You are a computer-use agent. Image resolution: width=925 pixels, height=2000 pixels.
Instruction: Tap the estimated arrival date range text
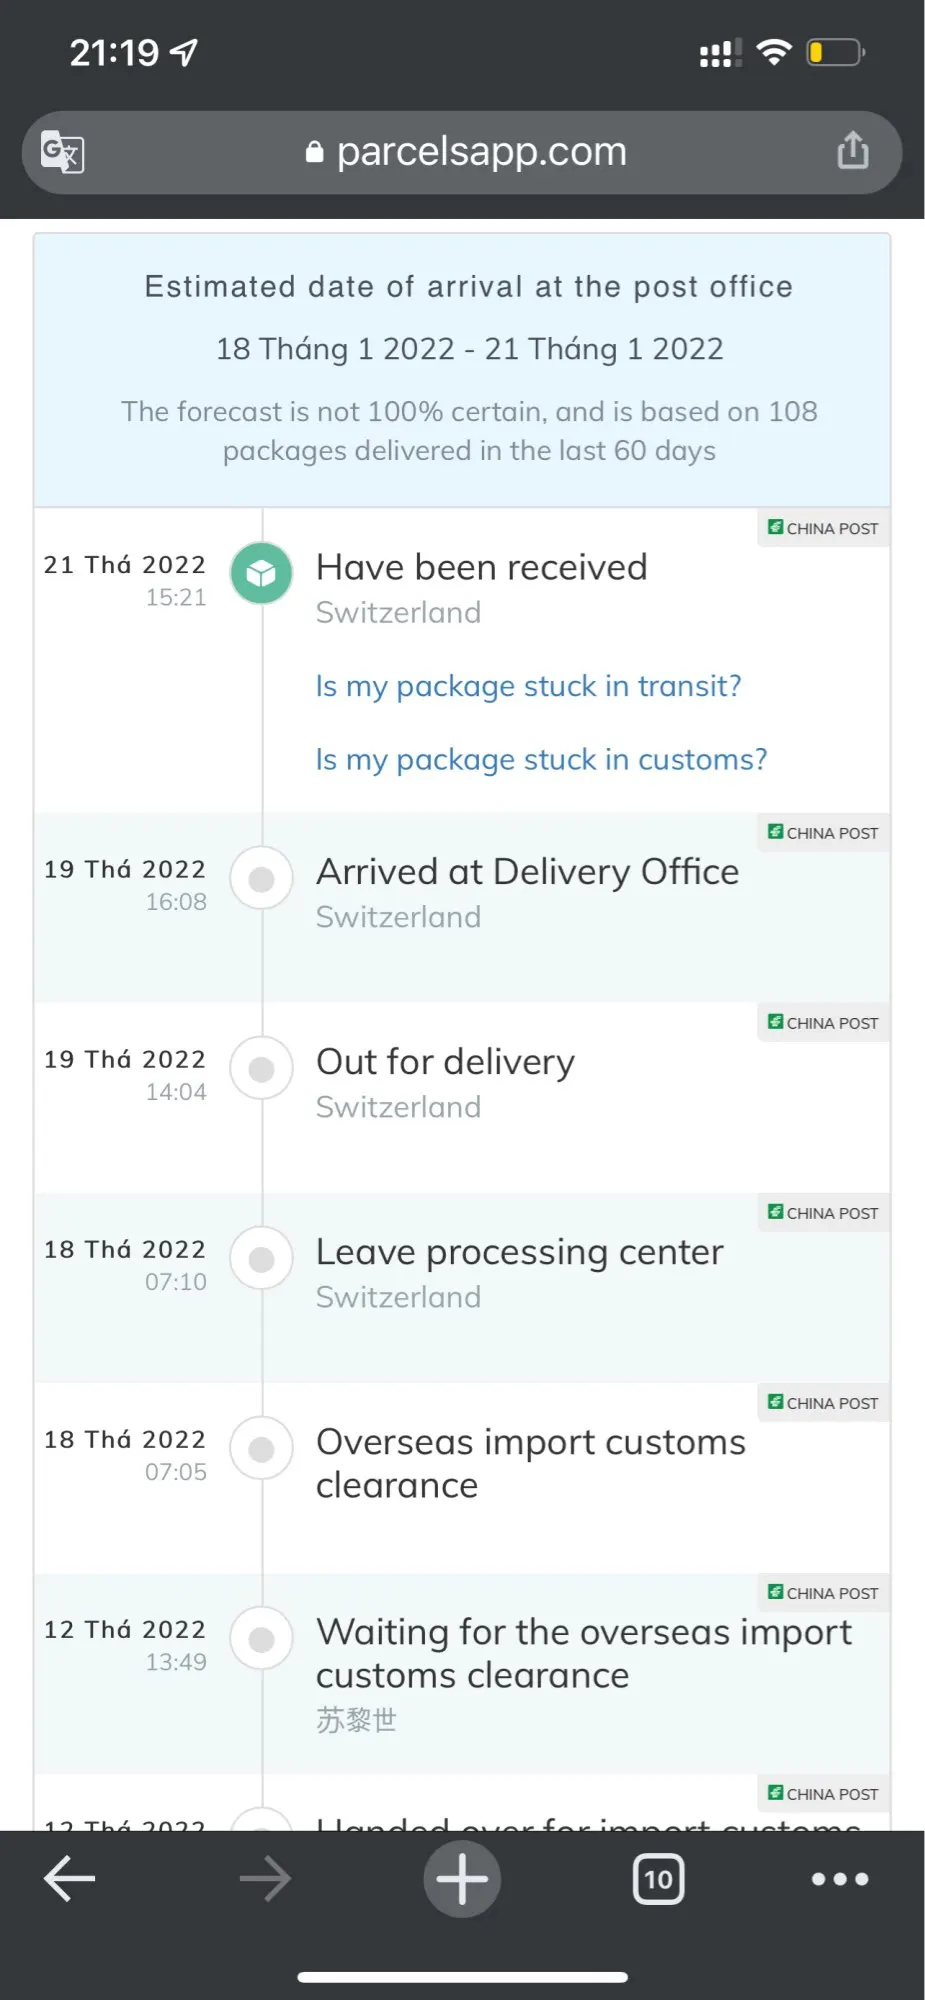click(x=469, y=349)
